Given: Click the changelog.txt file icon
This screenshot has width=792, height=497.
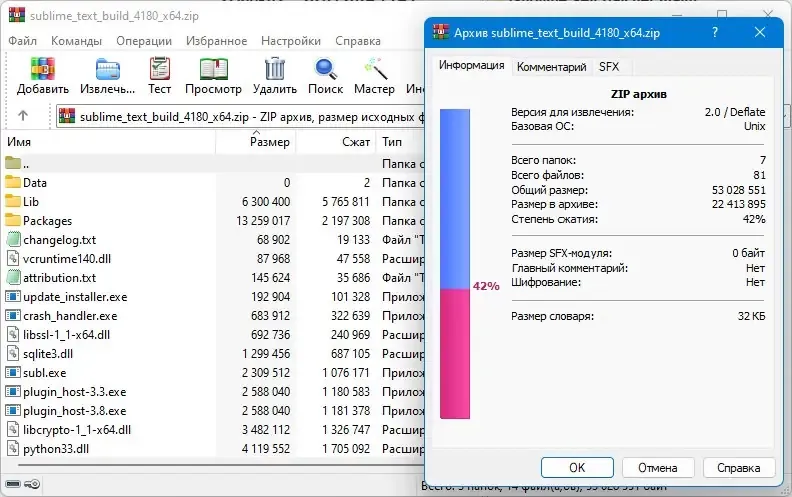Looking at the screenshot, I should [14, 239].
